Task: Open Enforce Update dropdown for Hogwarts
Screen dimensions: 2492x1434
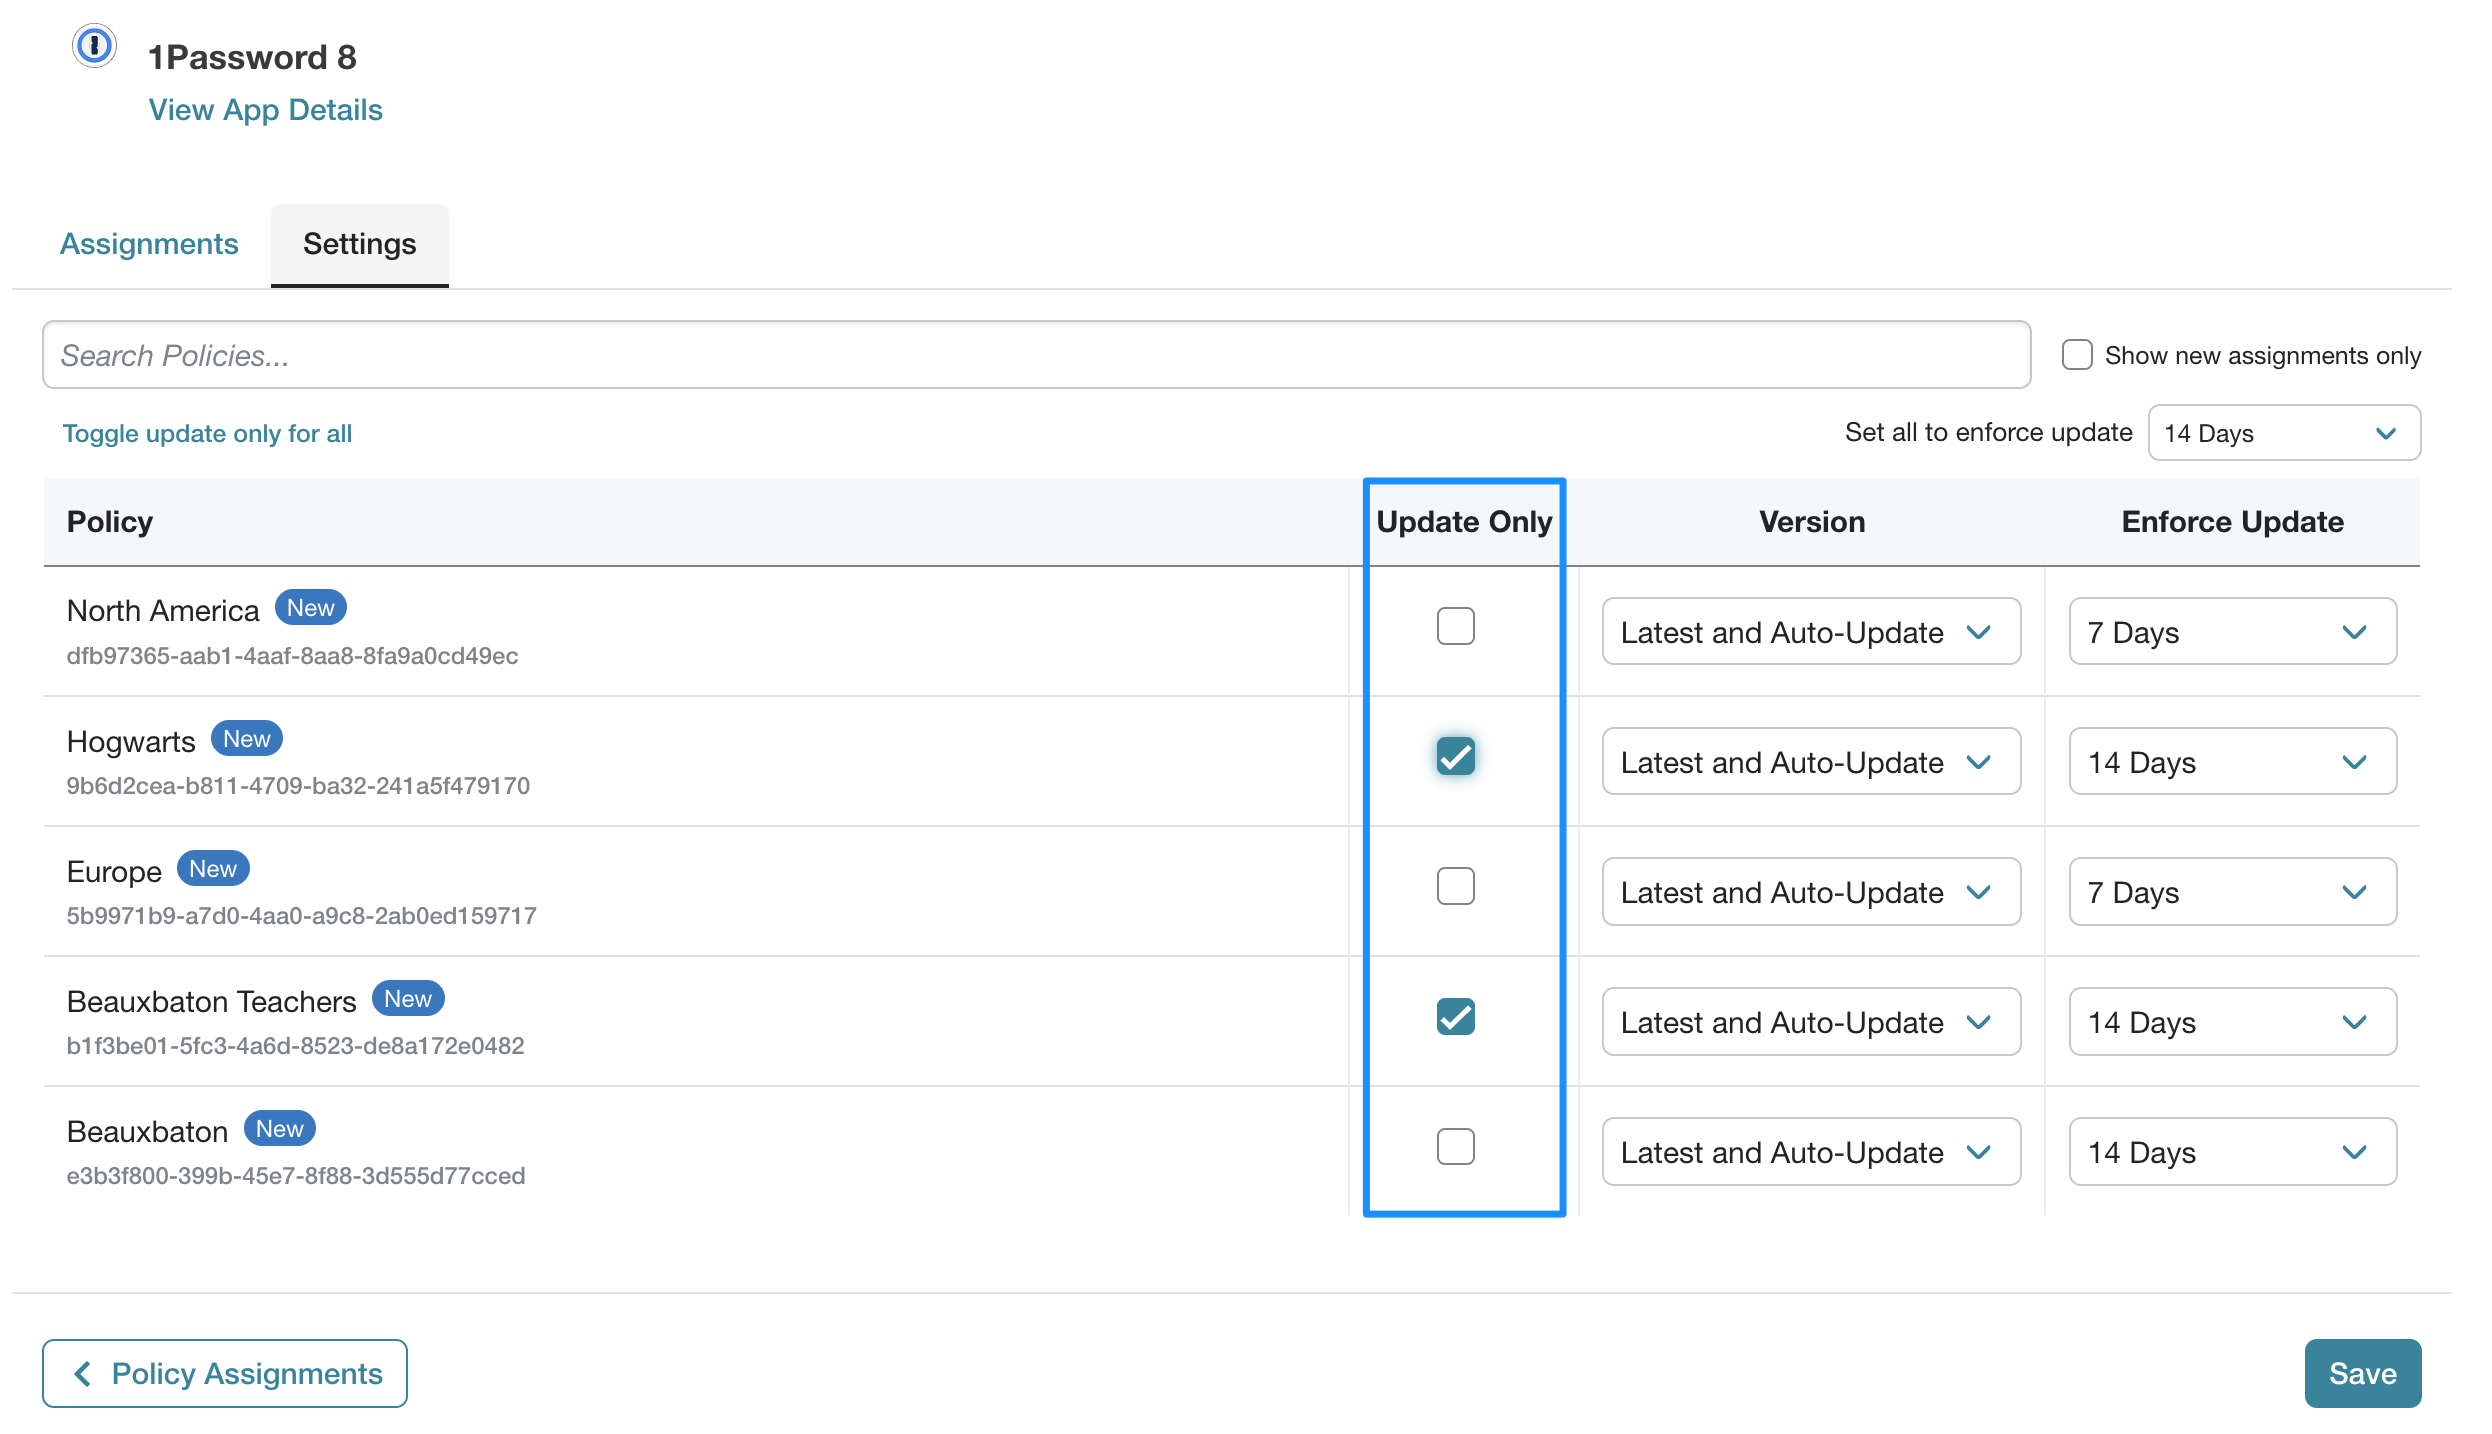Action: [x=2232, y=762]
